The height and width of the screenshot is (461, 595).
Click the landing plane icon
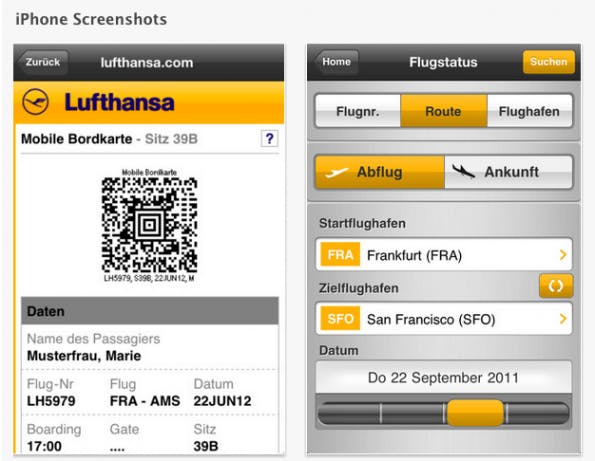463,171
